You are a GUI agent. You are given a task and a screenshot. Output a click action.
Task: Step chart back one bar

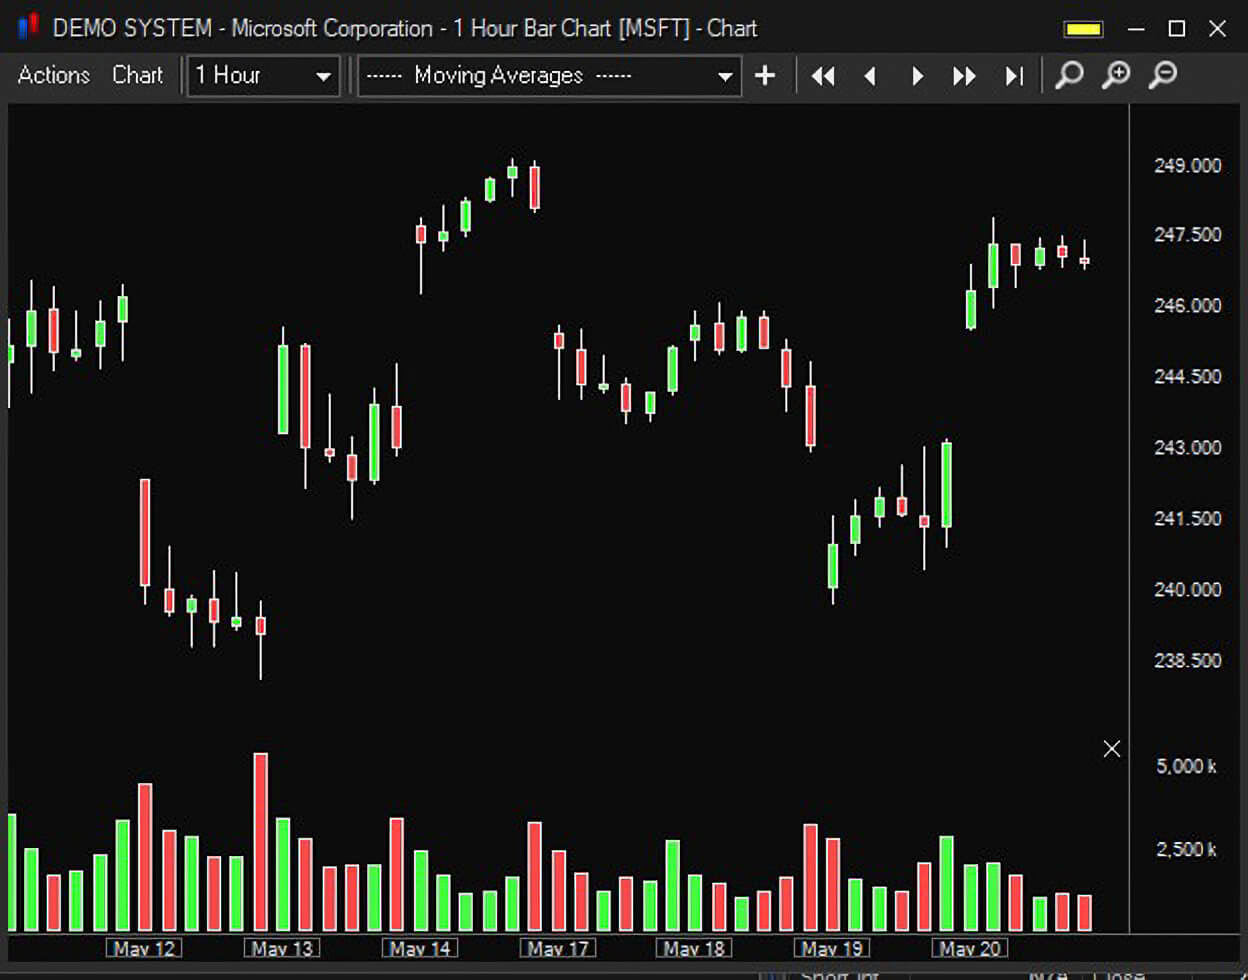point(870,76)
